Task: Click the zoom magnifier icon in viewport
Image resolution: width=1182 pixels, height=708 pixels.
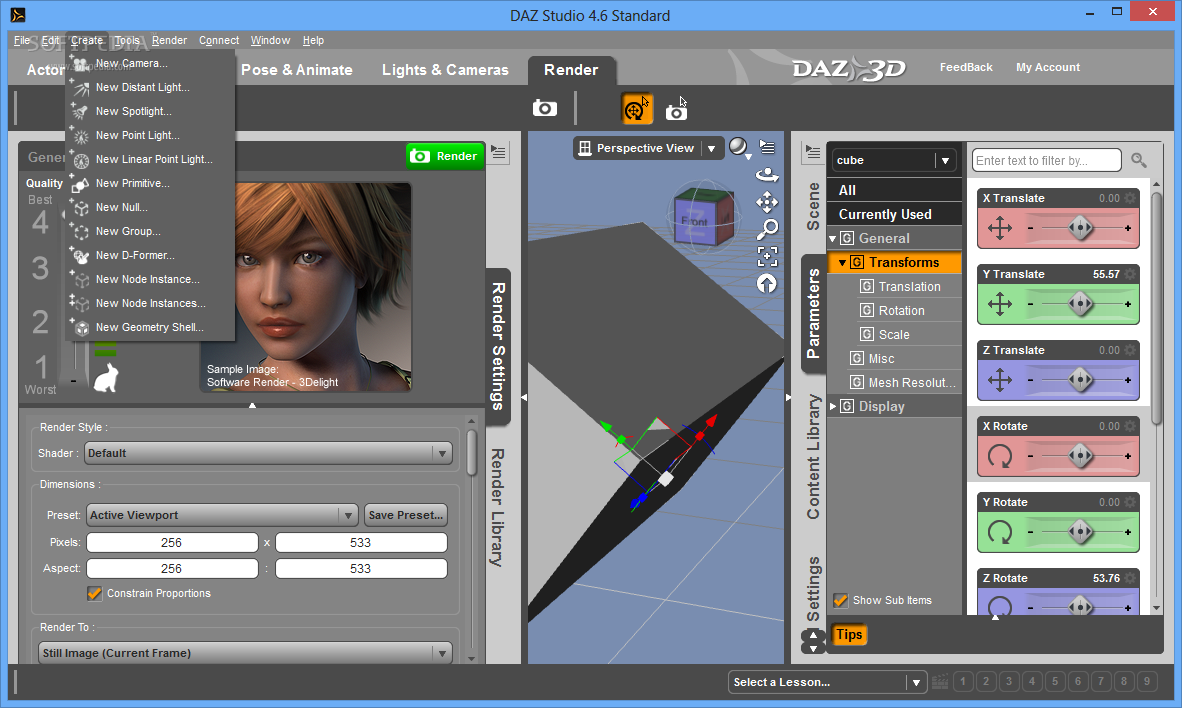Action: coord(767,228)
